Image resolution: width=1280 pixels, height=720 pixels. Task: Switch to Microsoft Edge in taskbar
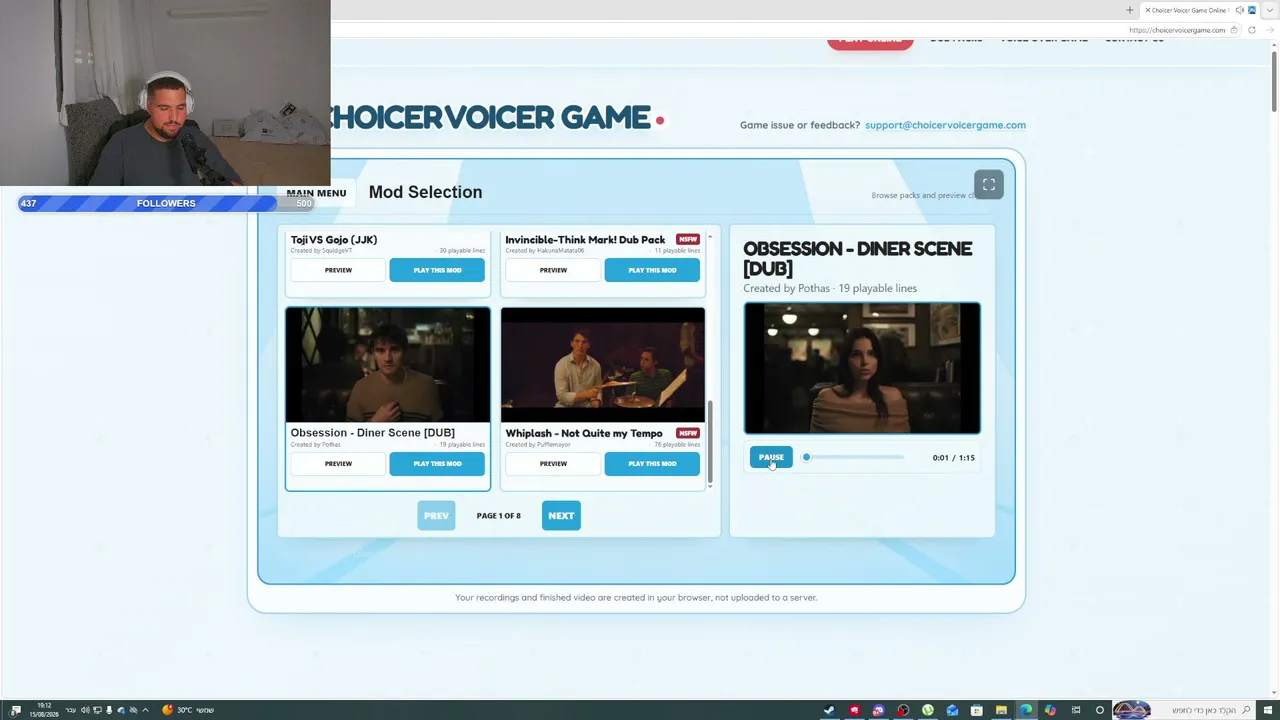(1025, 710)
